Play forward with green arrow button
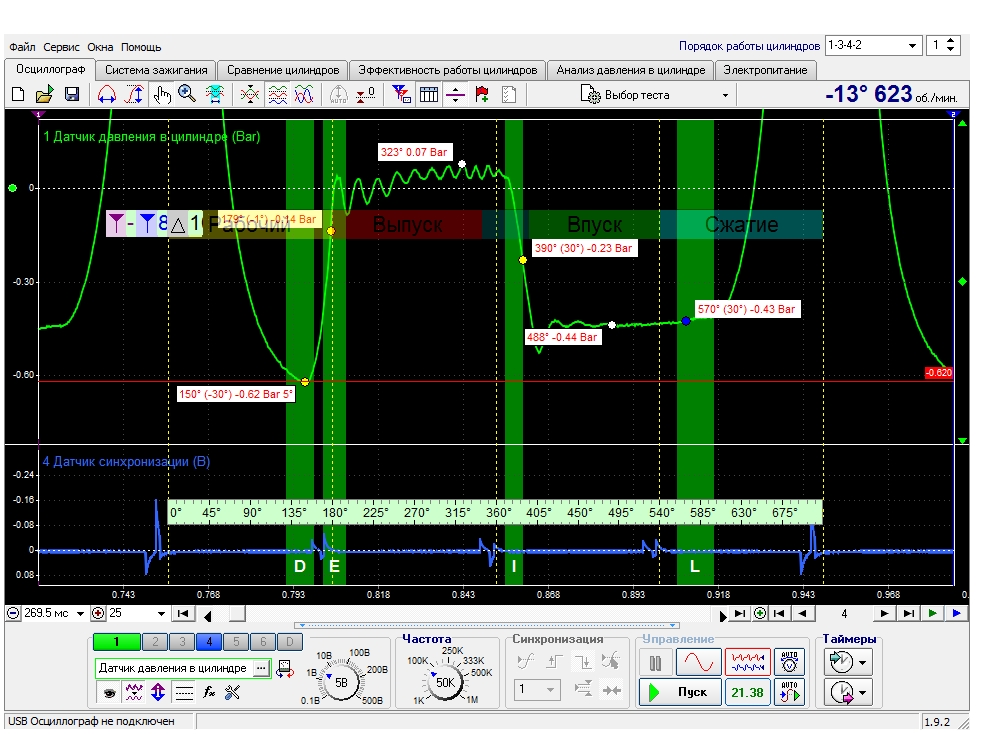This screenshot has width=982, height=734. [x=933, y=614]
